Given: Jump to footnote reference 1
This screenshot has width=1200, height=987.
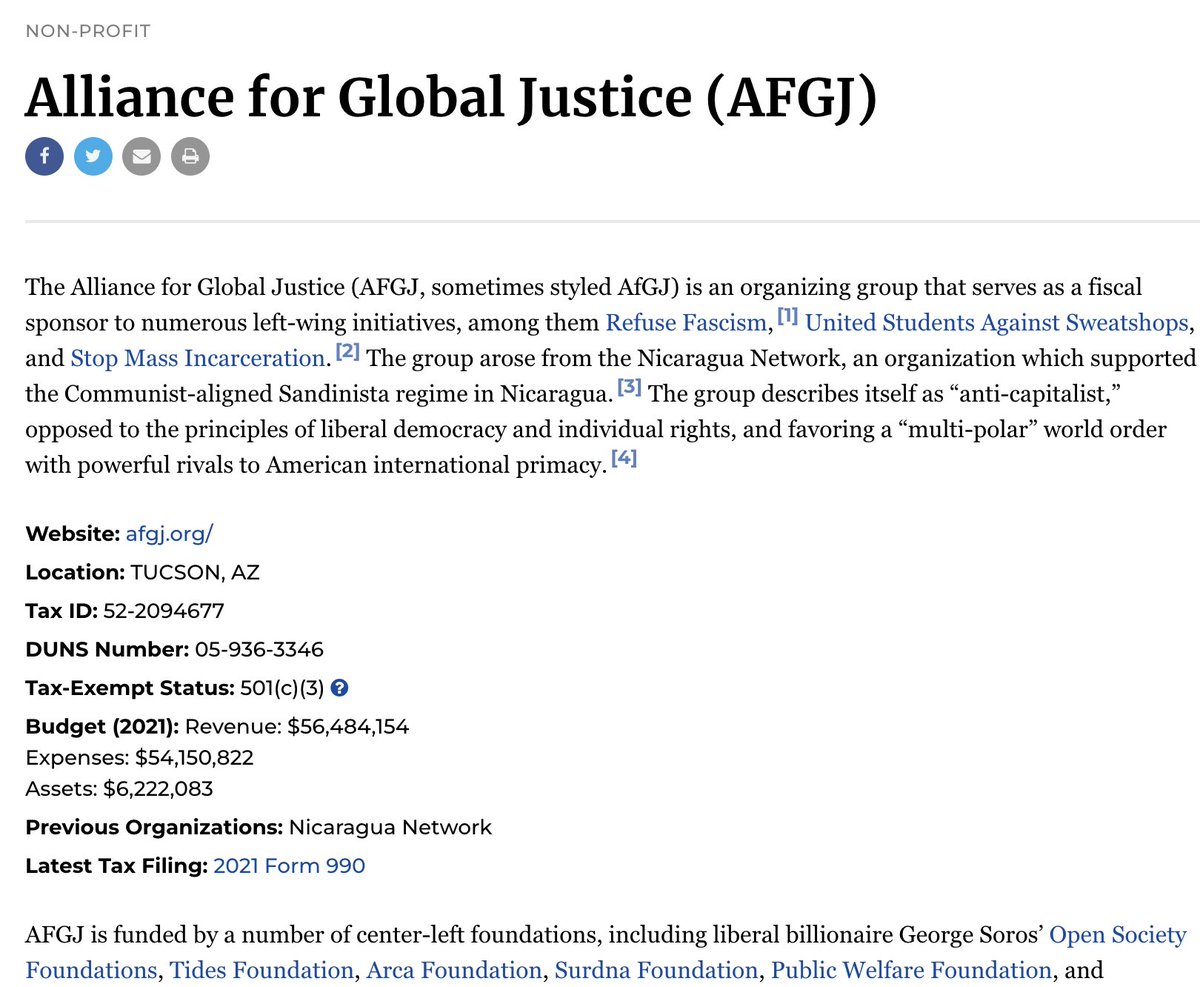Looking at the screenshot, I should (x=787, y=317).
